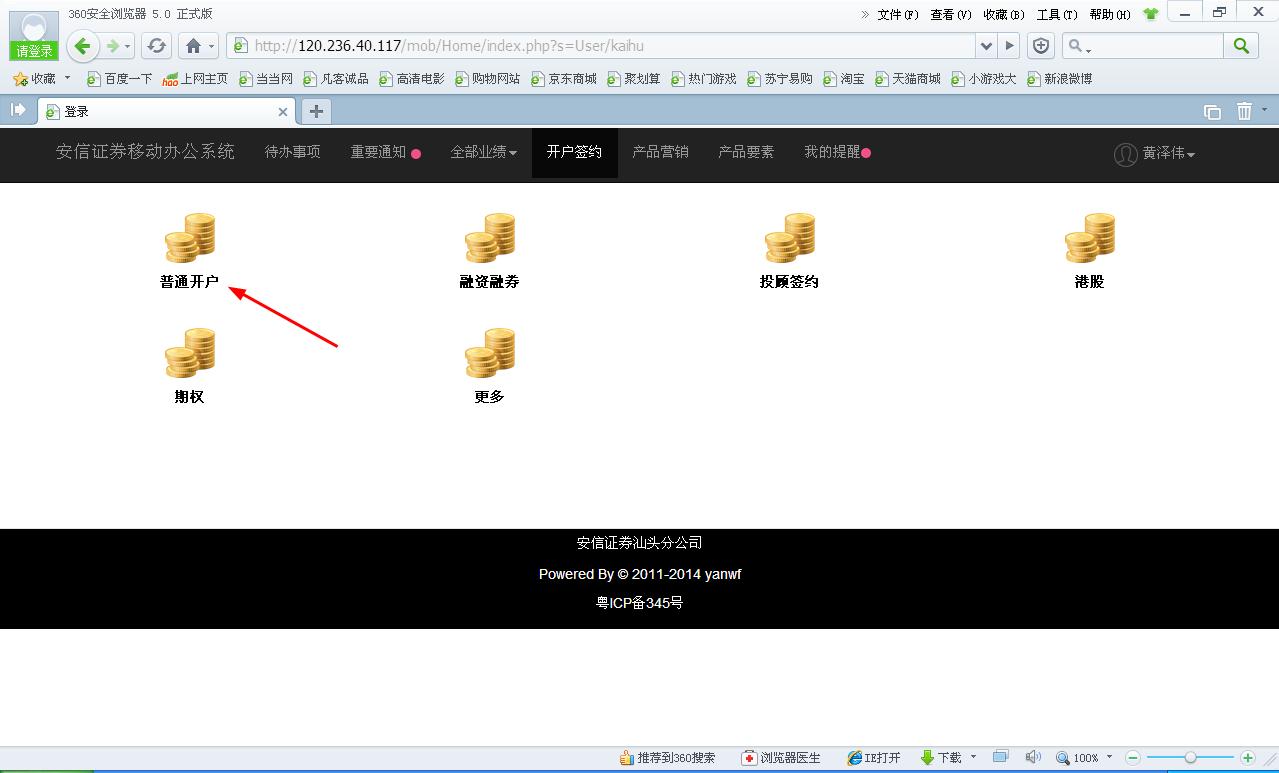Screen dimensions: 1279x773
Task: Expand the title bar menu chevron
Action: pyautogui.click(x=865, y=14)
